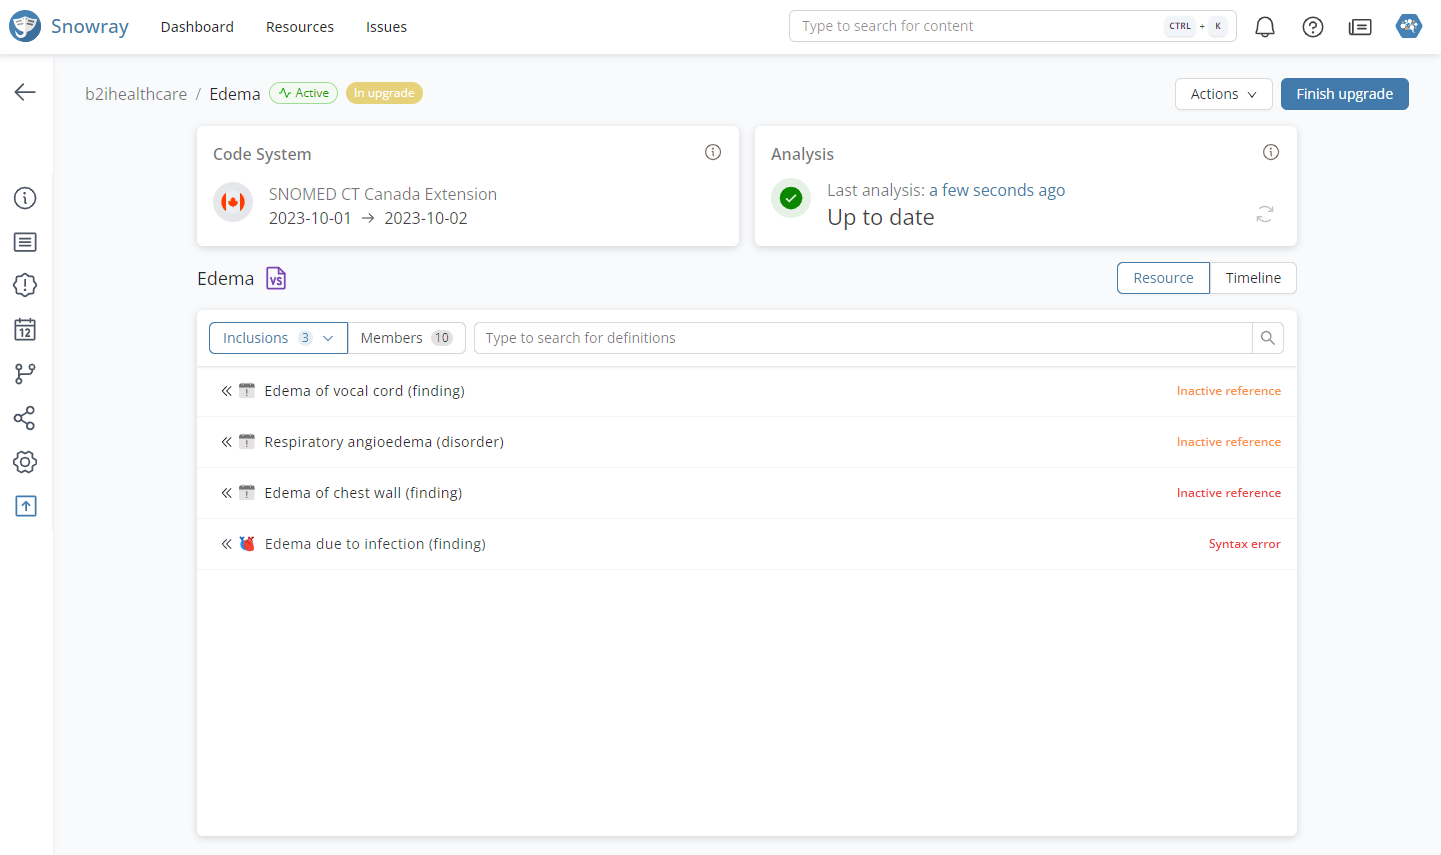The image size is (1441, 855).
Task: Open the calendar icon in sidebar
Action: pos(25,329)
